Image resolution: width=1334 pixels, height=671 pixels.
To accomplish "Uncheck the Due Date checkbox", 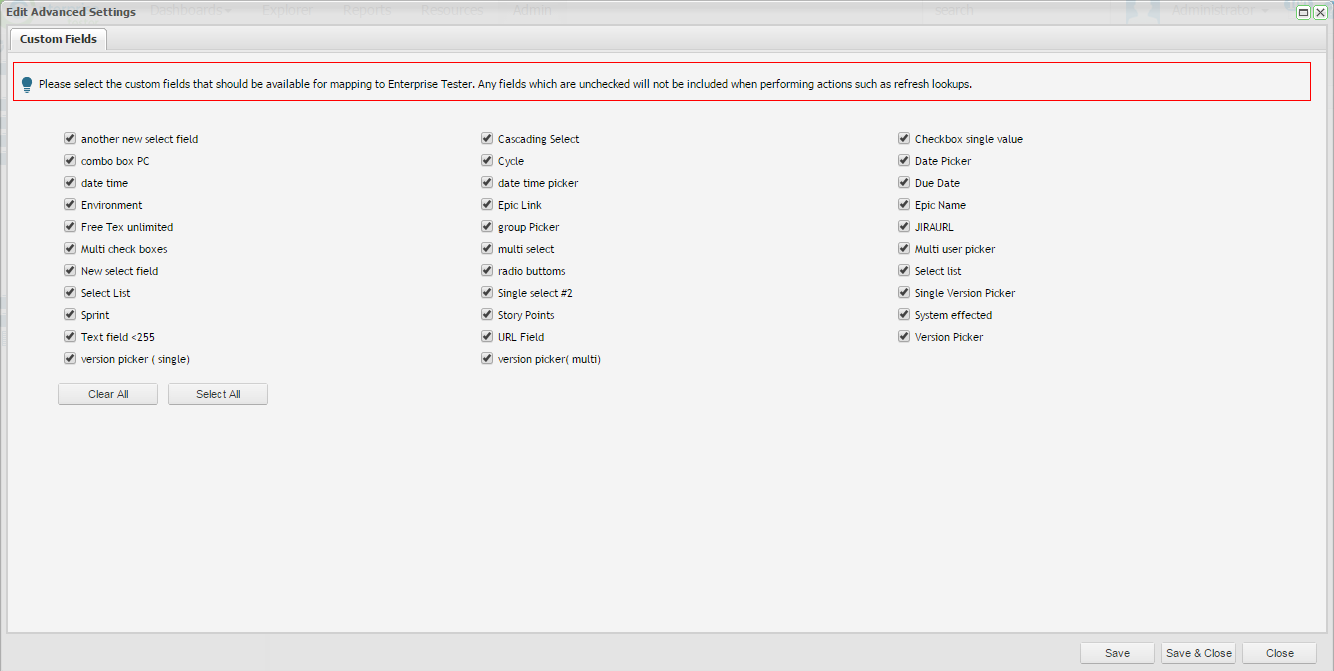I will (904, 183).
